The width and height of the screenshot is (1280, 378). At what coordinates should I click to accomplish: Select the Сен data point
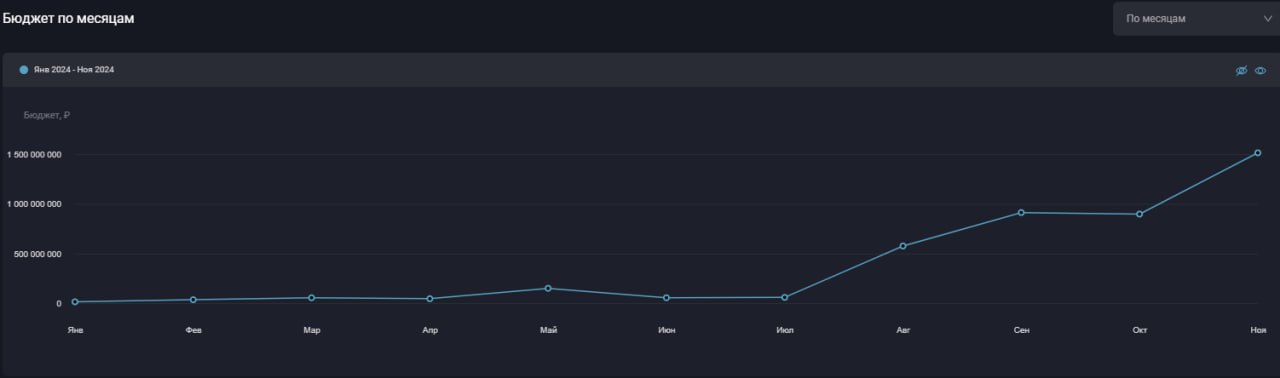tap(1021, 212)
